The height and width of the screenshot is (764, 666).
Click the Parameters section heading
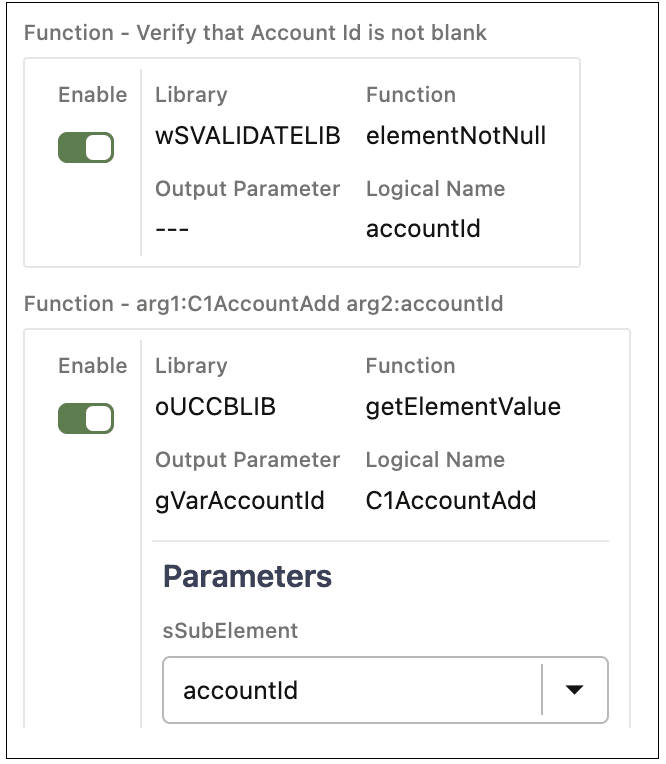coord(247,576)
